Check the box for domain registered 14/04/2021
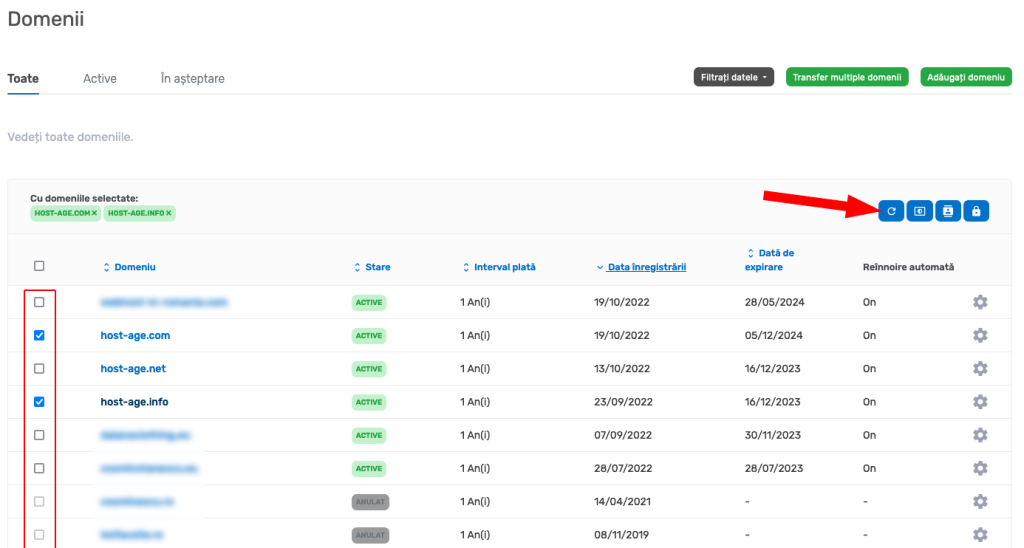The image size is (1024, 548). [x=39, y=502]
